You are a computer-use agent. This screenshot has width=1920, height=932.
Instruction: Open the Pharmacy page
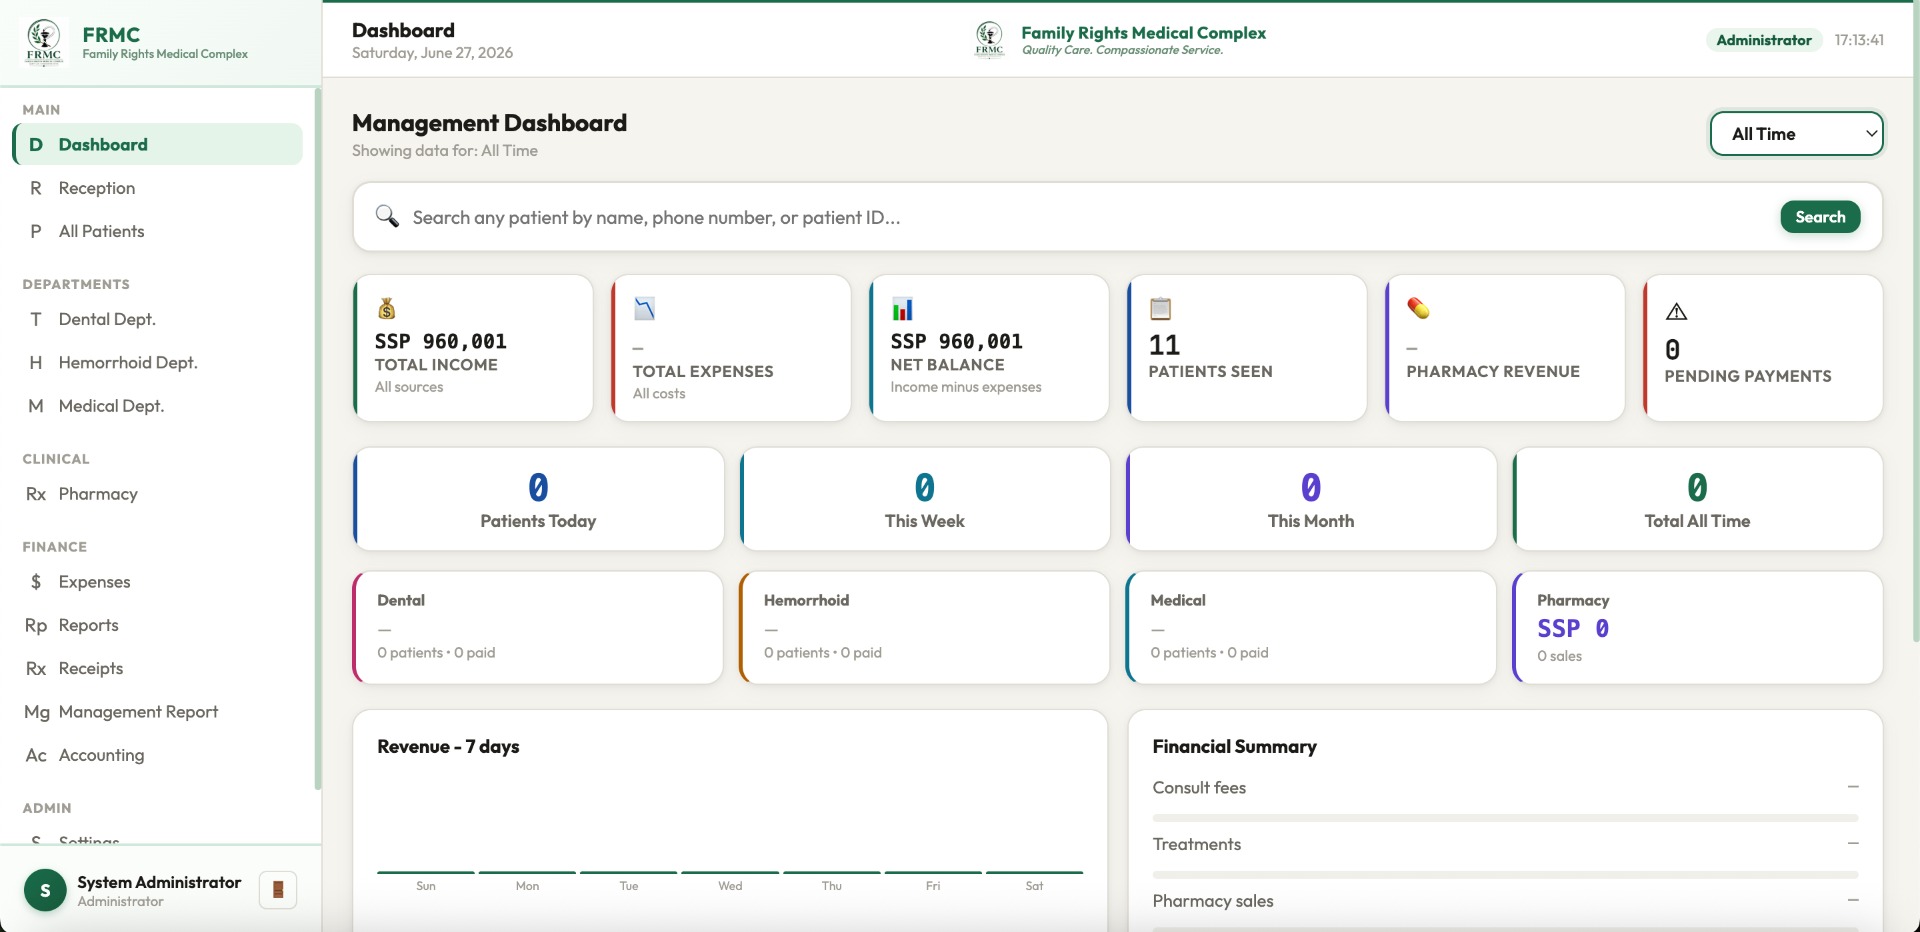point(157,494)
